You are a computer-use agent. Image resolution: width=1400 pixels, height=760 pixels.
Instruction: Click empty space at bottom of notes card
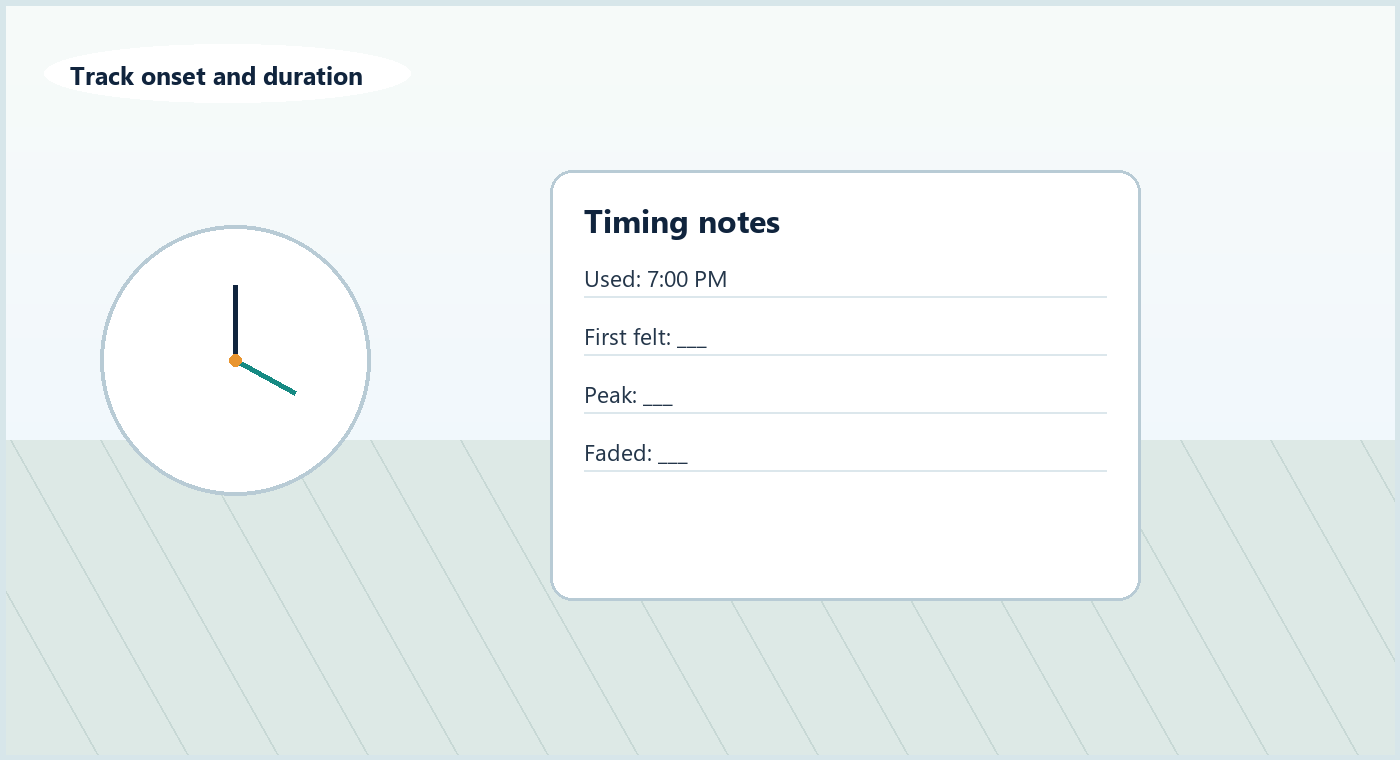point(845,535)
